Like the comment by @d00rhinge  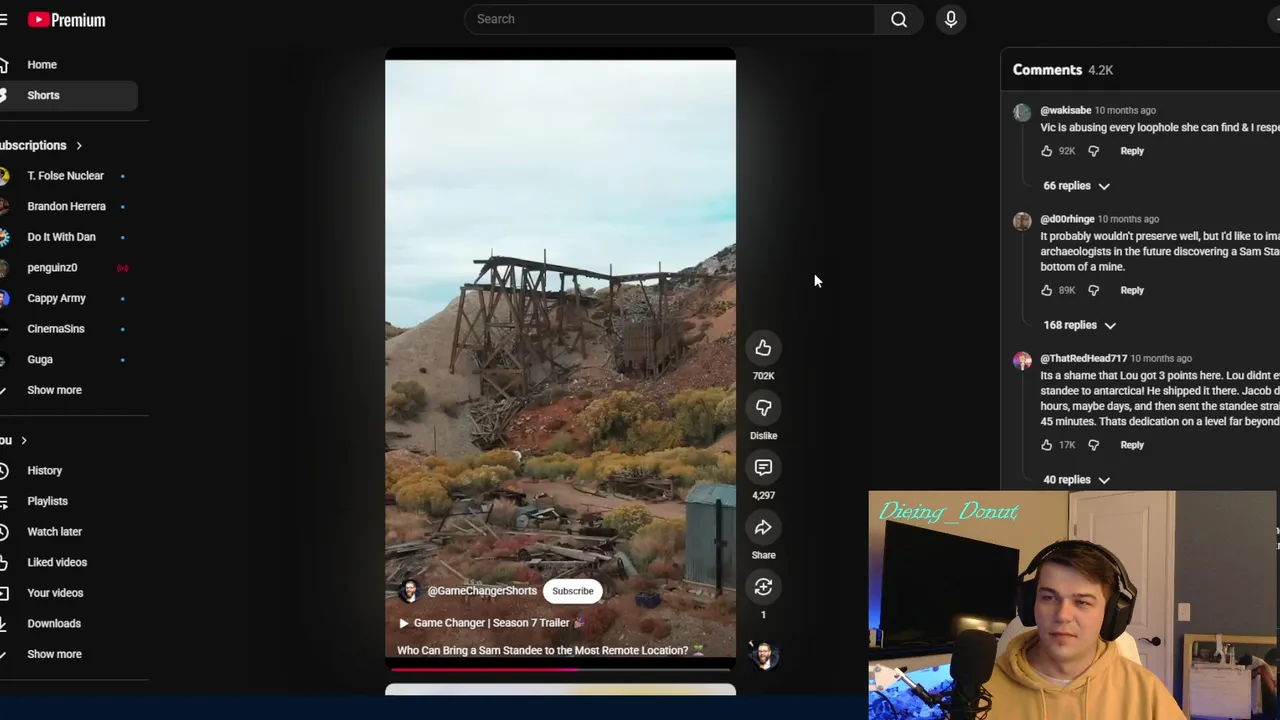pyautogui.click(x=1046, y=290)
